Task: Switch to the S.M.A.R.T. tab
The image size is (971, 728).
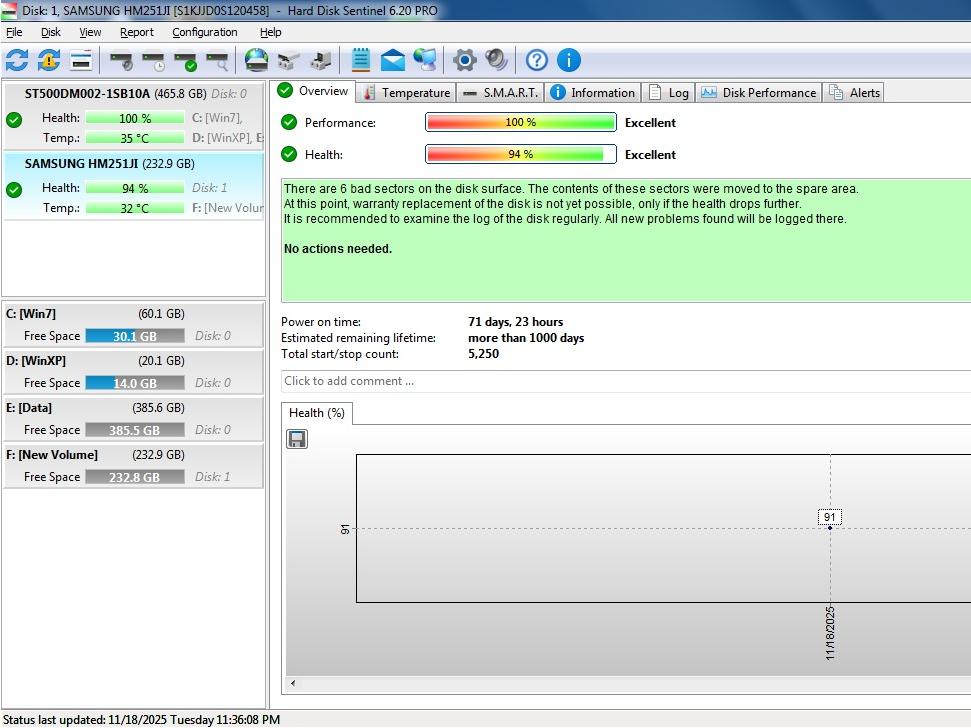Action: [x=501, y=92]
